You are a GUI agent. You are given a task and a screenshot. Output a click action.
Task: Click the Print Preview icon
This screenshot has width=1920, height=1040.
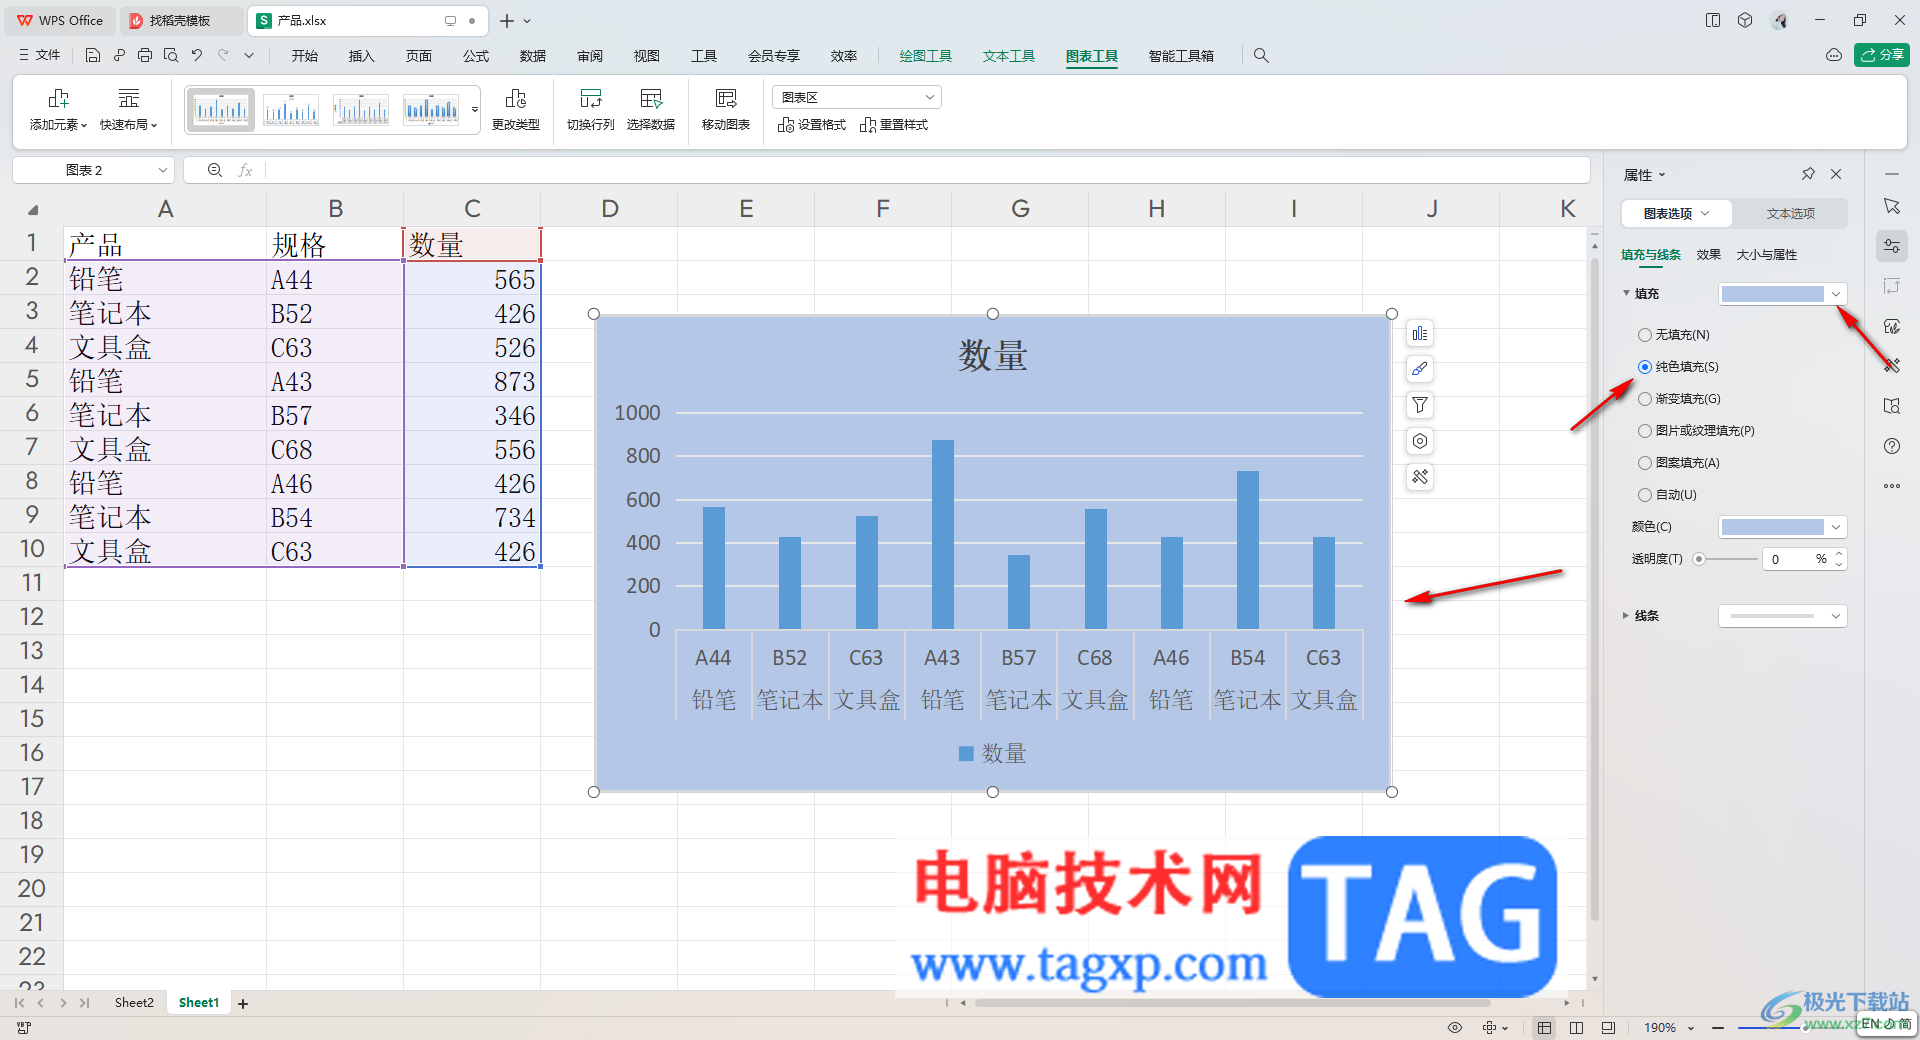(171, 56)
